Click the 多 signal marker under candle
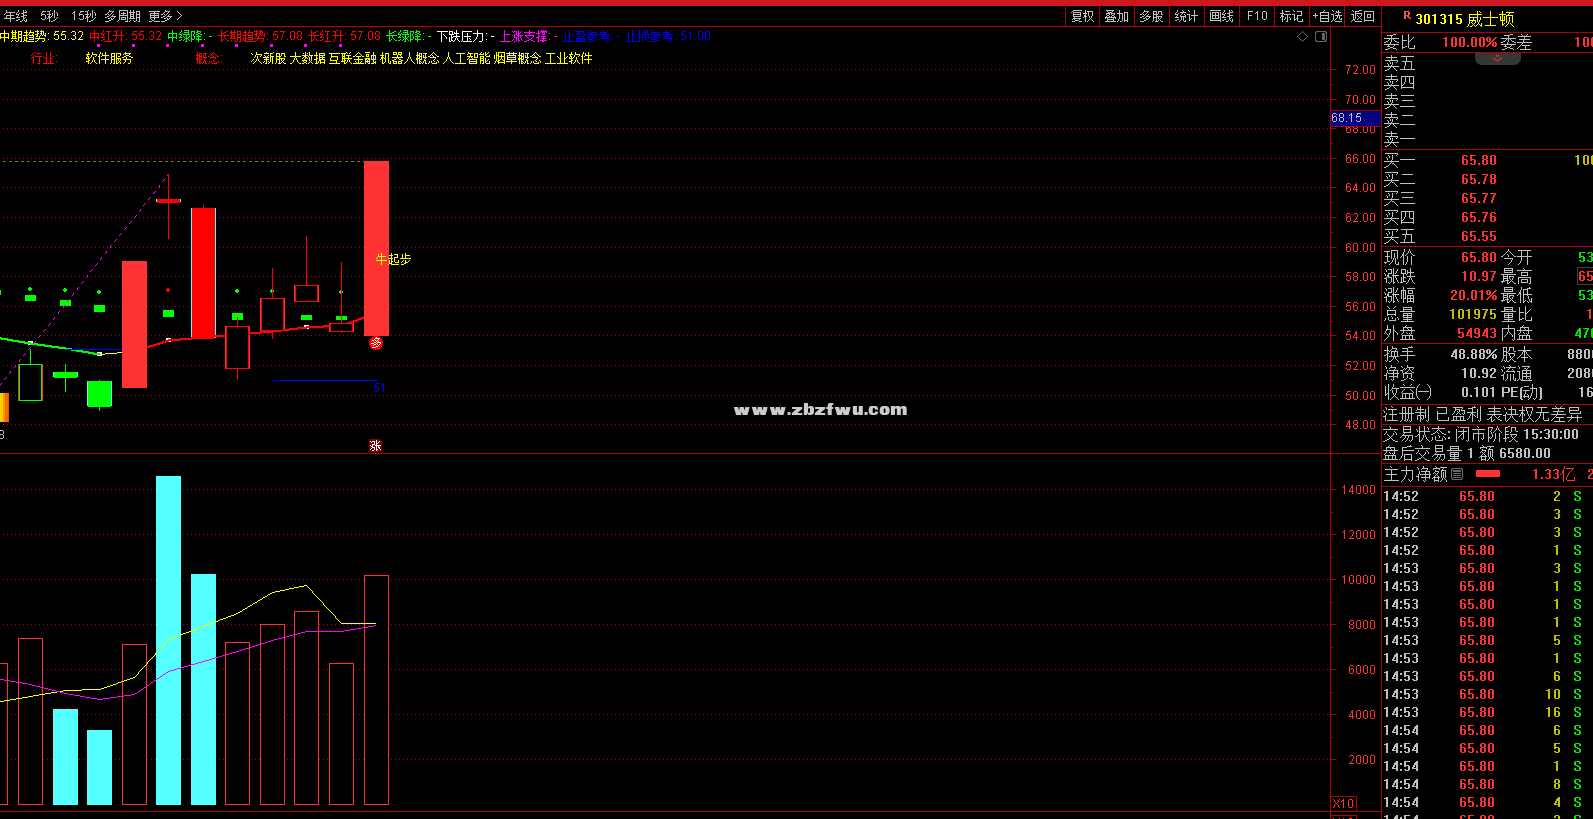 [376, 343]
